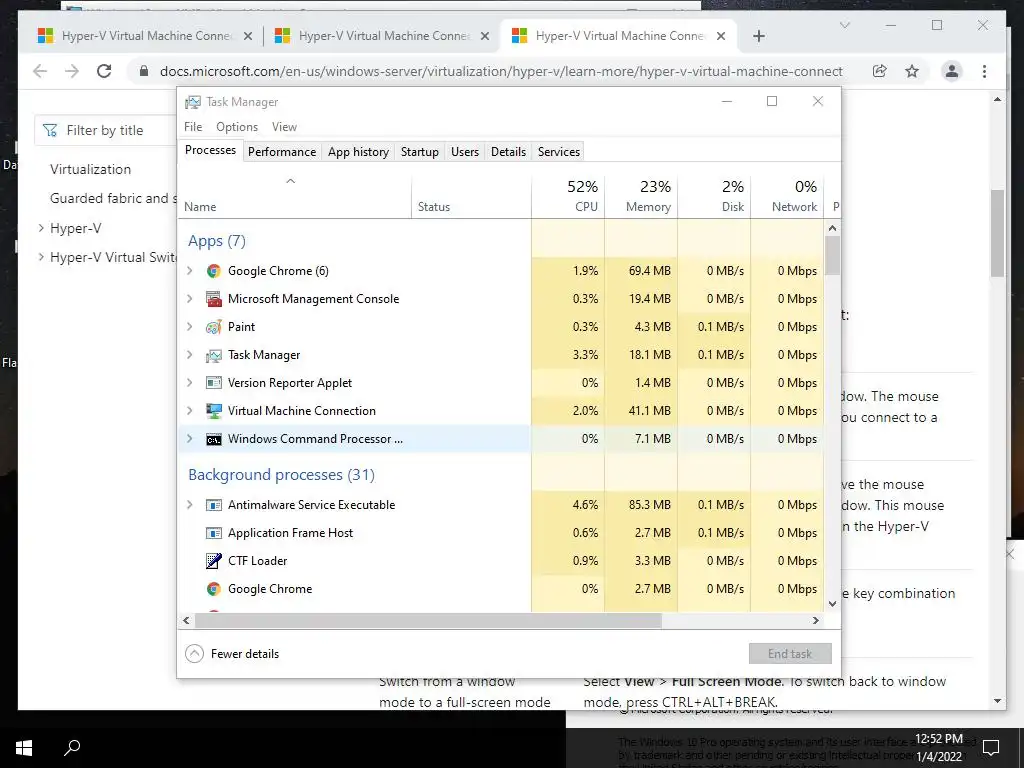Click the filter icon in Filter by title
The image size is (1024, 768).
pos(50,131)
